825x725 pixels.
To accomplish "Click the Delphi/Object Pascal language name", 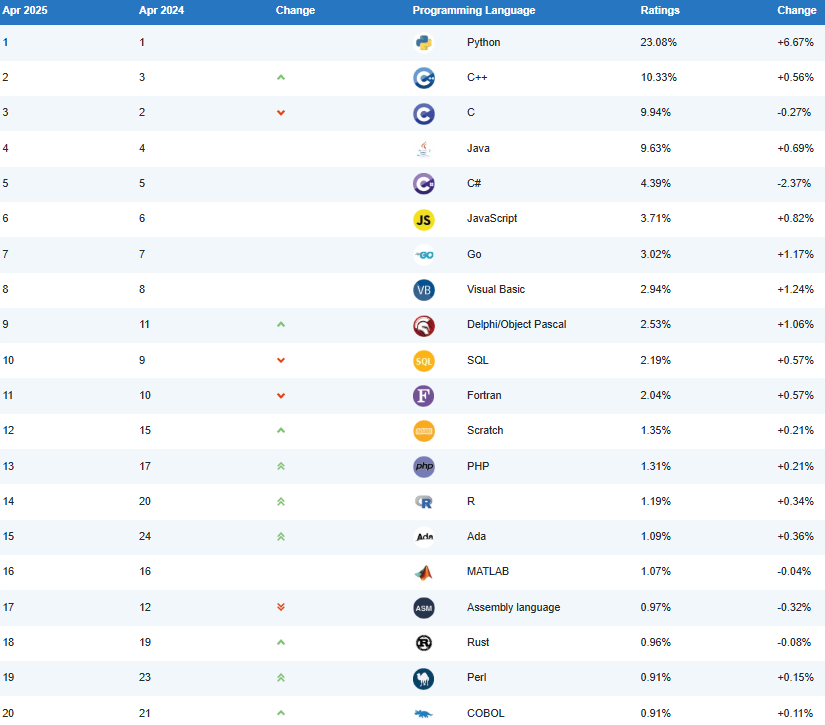I will [516, 324].
